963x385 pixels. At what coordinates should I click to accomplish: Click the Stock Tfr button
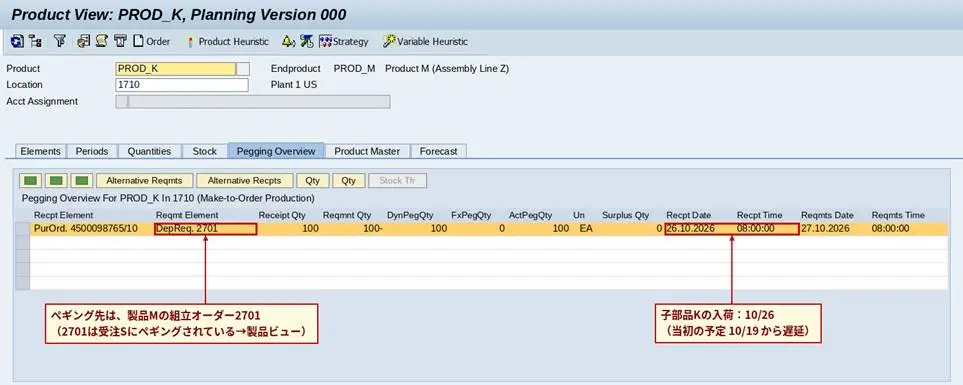(397, 181)
